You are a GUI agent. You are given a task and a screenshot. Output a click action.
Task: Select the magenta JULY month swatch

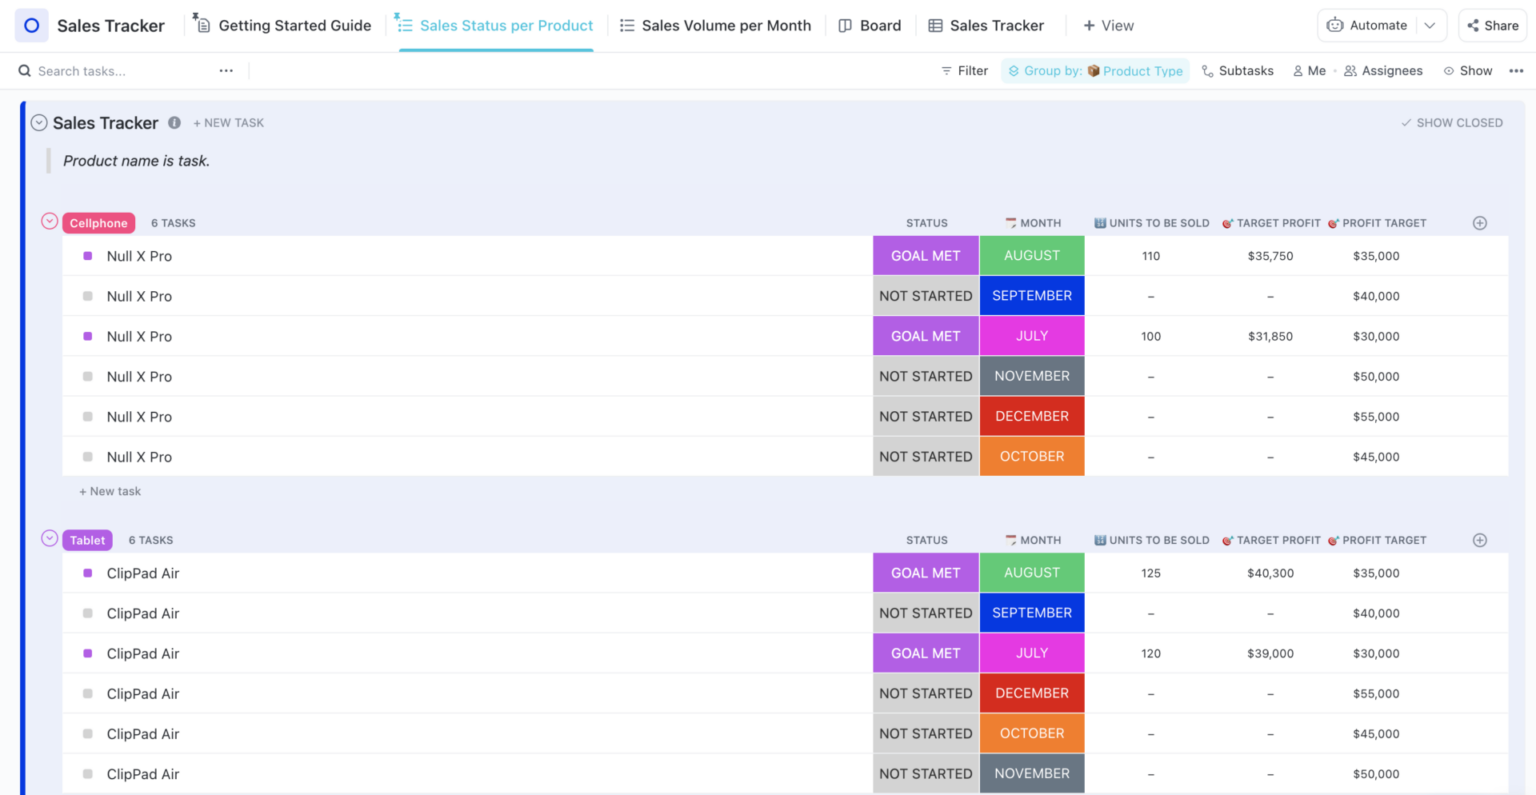[x=1032, y=336]
